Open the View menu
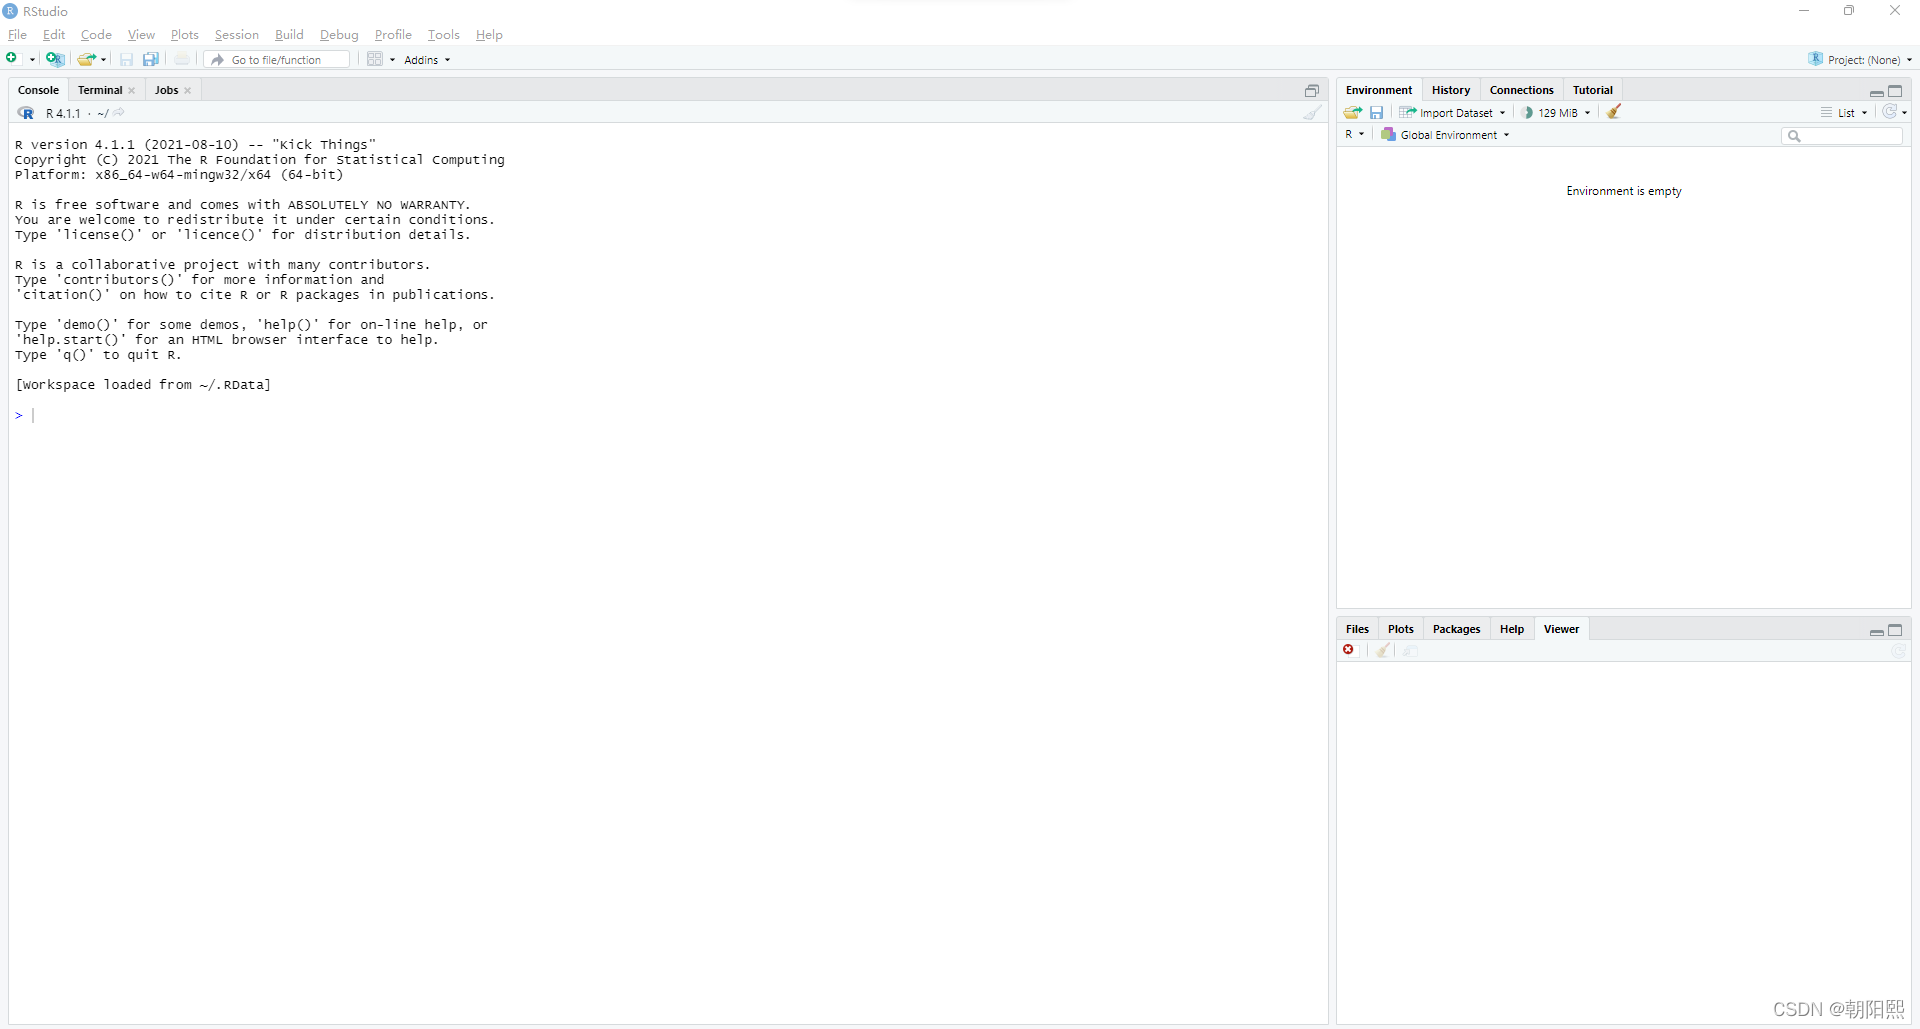The image size is (1920, 1029). click(x=141, y=35)
